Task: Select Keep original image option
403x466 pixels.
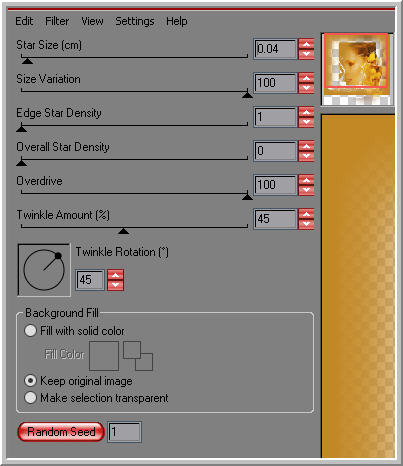Action: (30, 380)
